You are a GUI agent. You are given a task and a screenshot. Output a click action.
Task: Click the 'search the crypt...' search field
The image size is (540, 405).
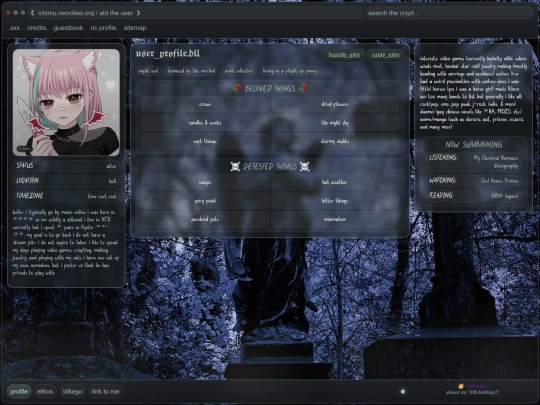(x=449, y=13)
